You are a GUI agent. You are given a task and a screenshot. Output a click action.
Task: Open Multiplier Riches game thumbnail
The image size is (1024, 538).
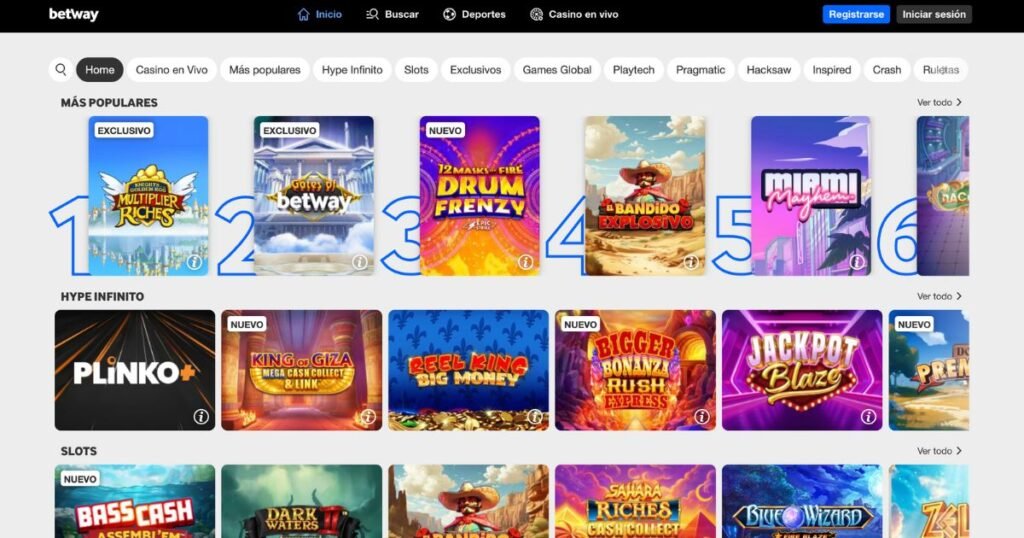148,196
